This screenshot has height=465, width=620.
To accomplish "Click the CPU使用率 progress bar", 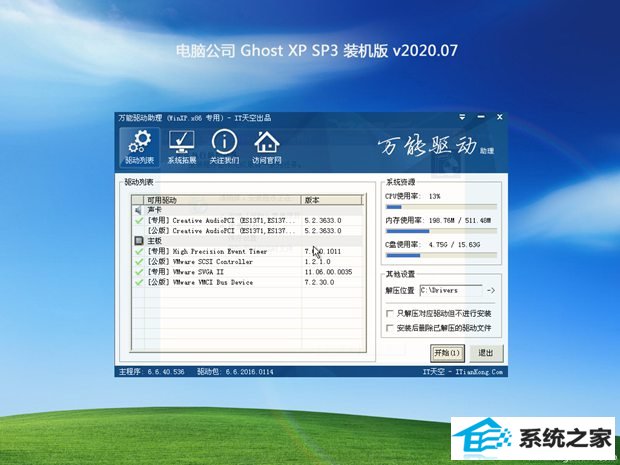I will [x=441, y=207].
